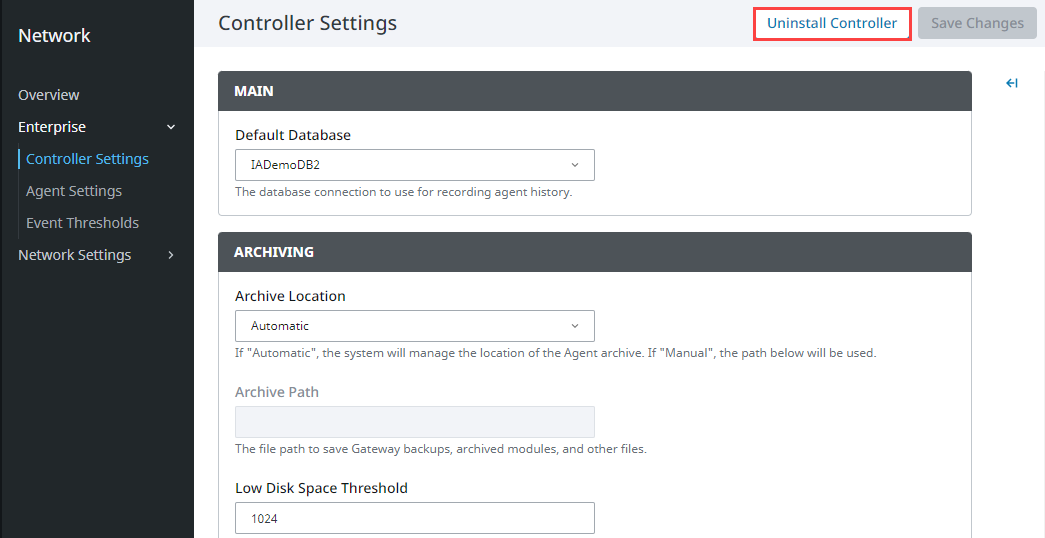Click the Default Database dropdown chevron arrow

575,165
